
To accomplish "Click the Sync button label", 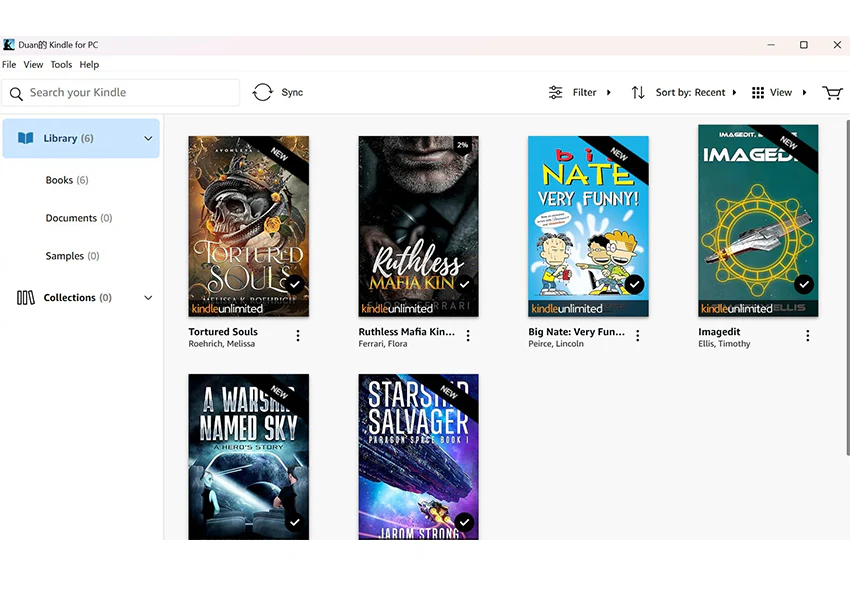I will click(x=292, y=93).
